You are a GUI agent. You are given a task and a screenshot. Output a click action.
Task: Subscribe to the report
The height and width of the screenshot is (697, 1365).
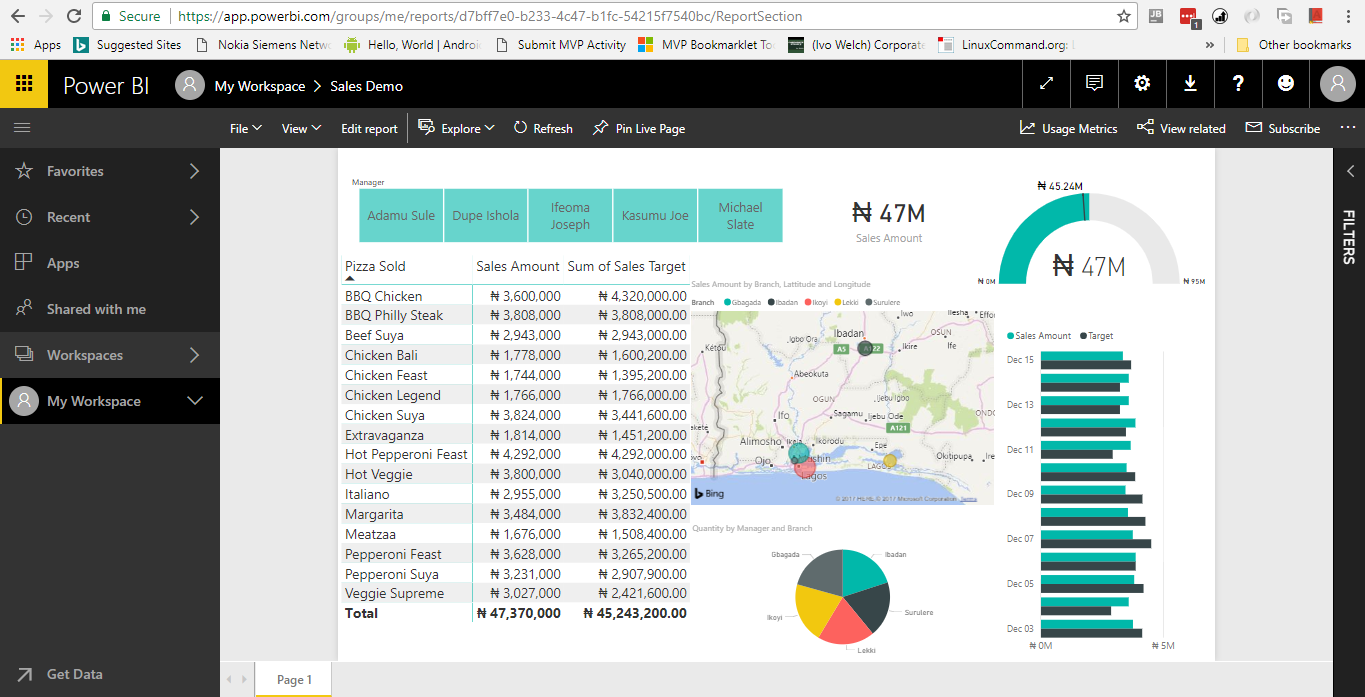pos(1282,128)
